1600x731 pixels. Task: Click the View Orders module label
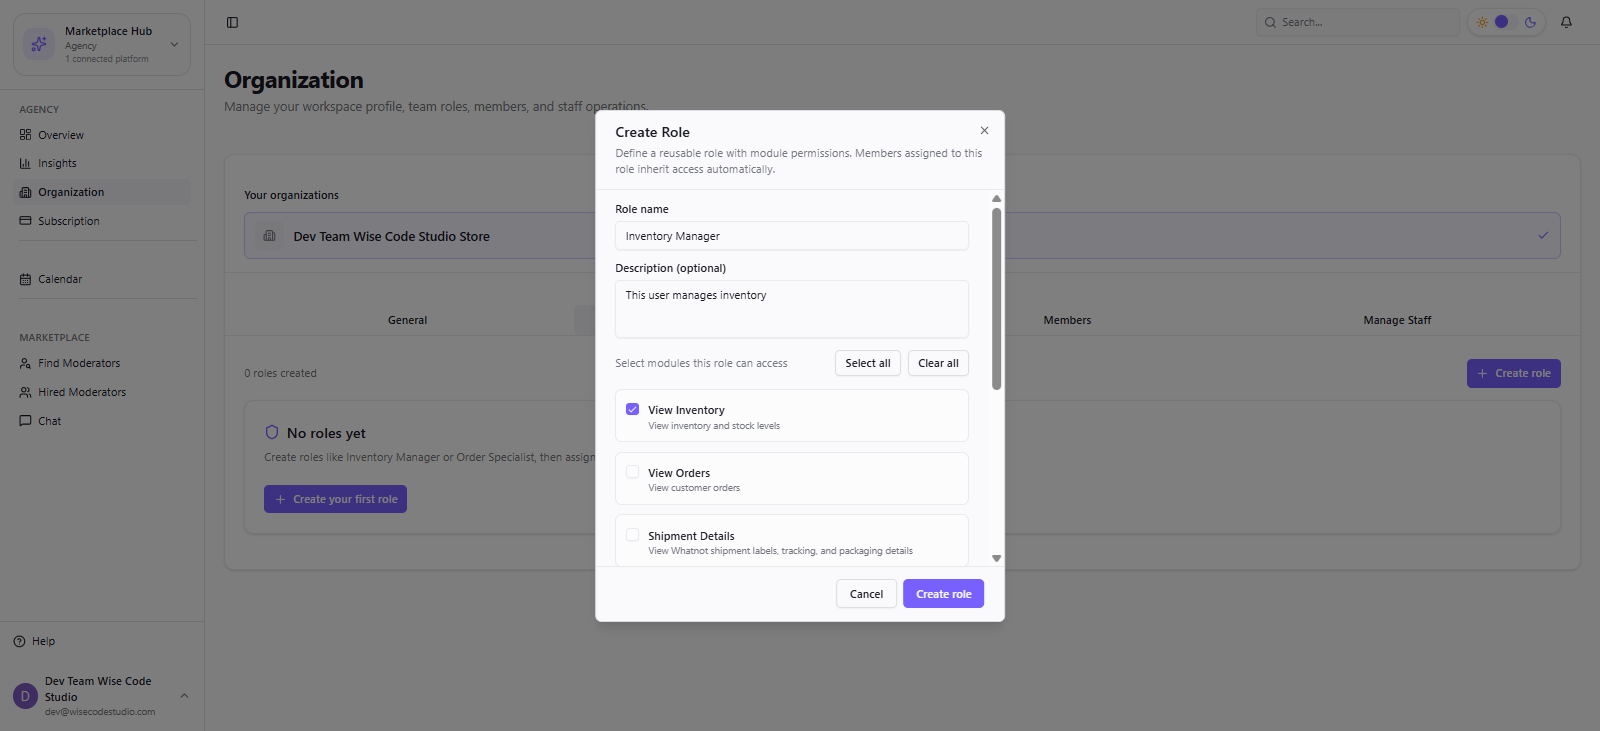click(679, 473)
